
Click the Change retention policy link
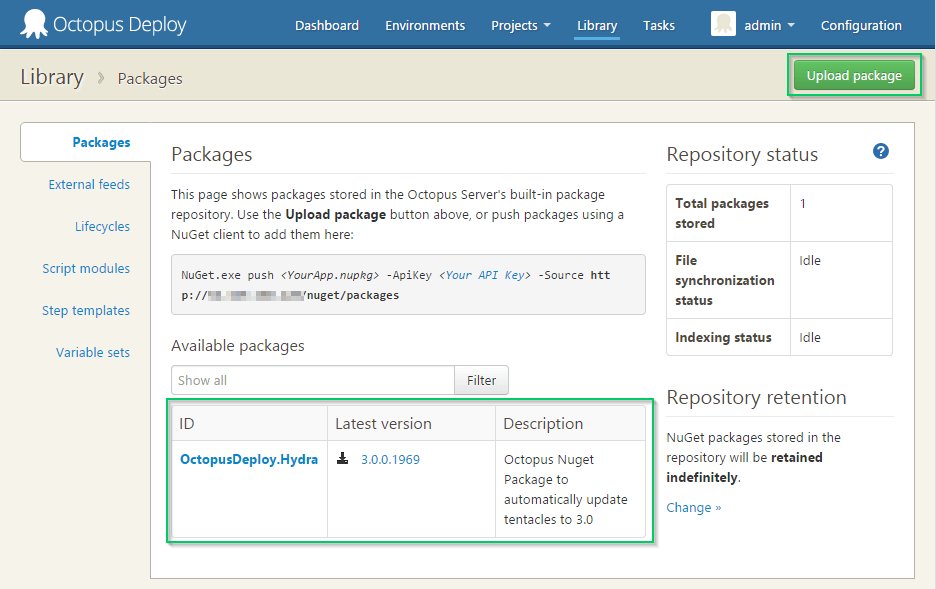point(693,507)
